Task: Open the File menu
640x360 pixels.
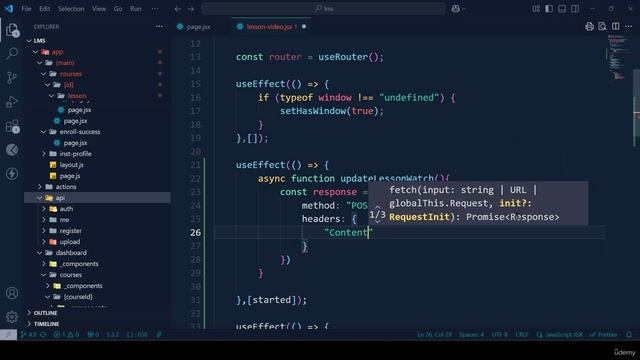Action: [26, 9]
